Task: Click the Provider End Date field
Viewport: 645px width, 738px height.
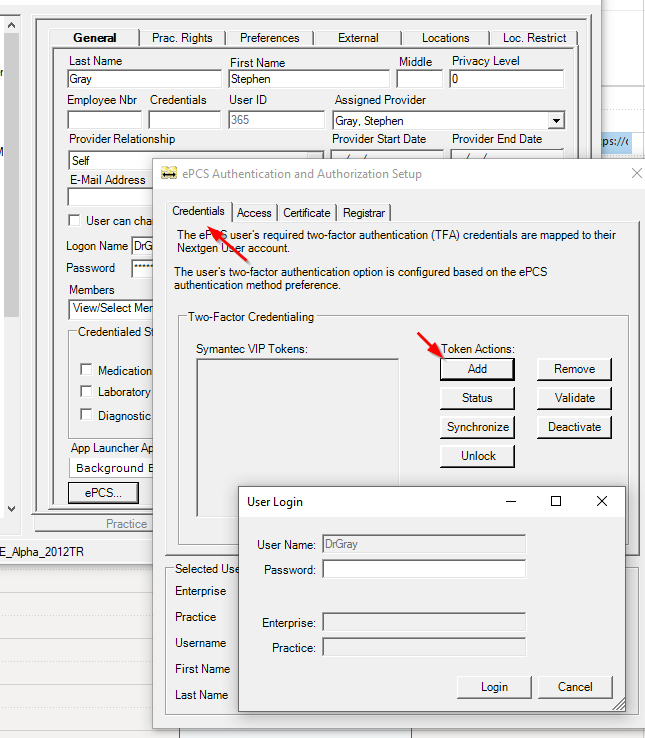Action: click(507, 154)
